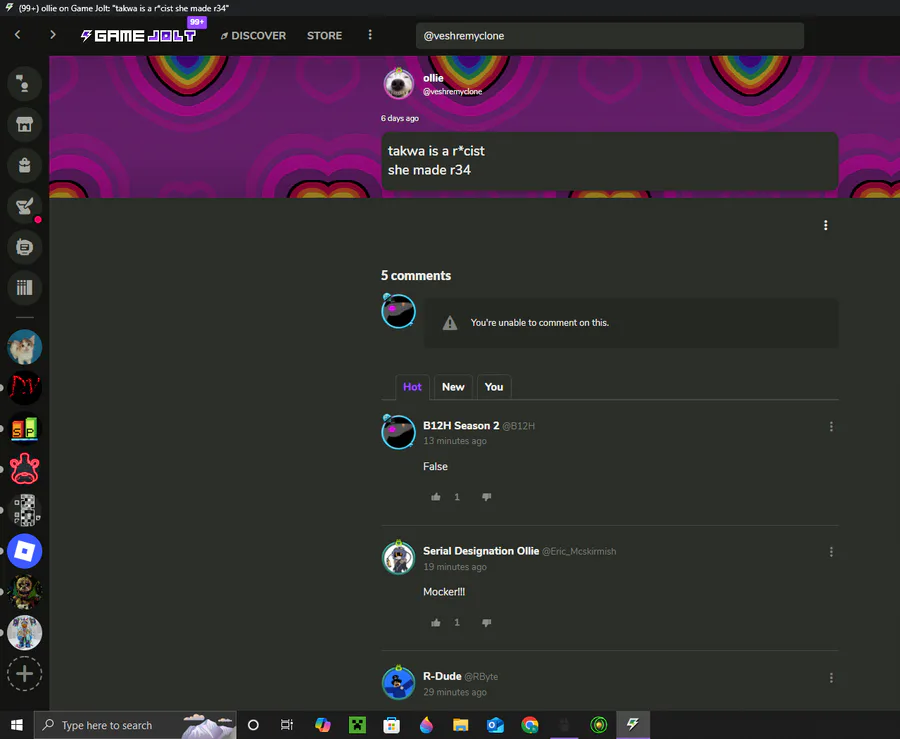Click the ollie display name
The image size is (900, 739).
coord(433,78)
